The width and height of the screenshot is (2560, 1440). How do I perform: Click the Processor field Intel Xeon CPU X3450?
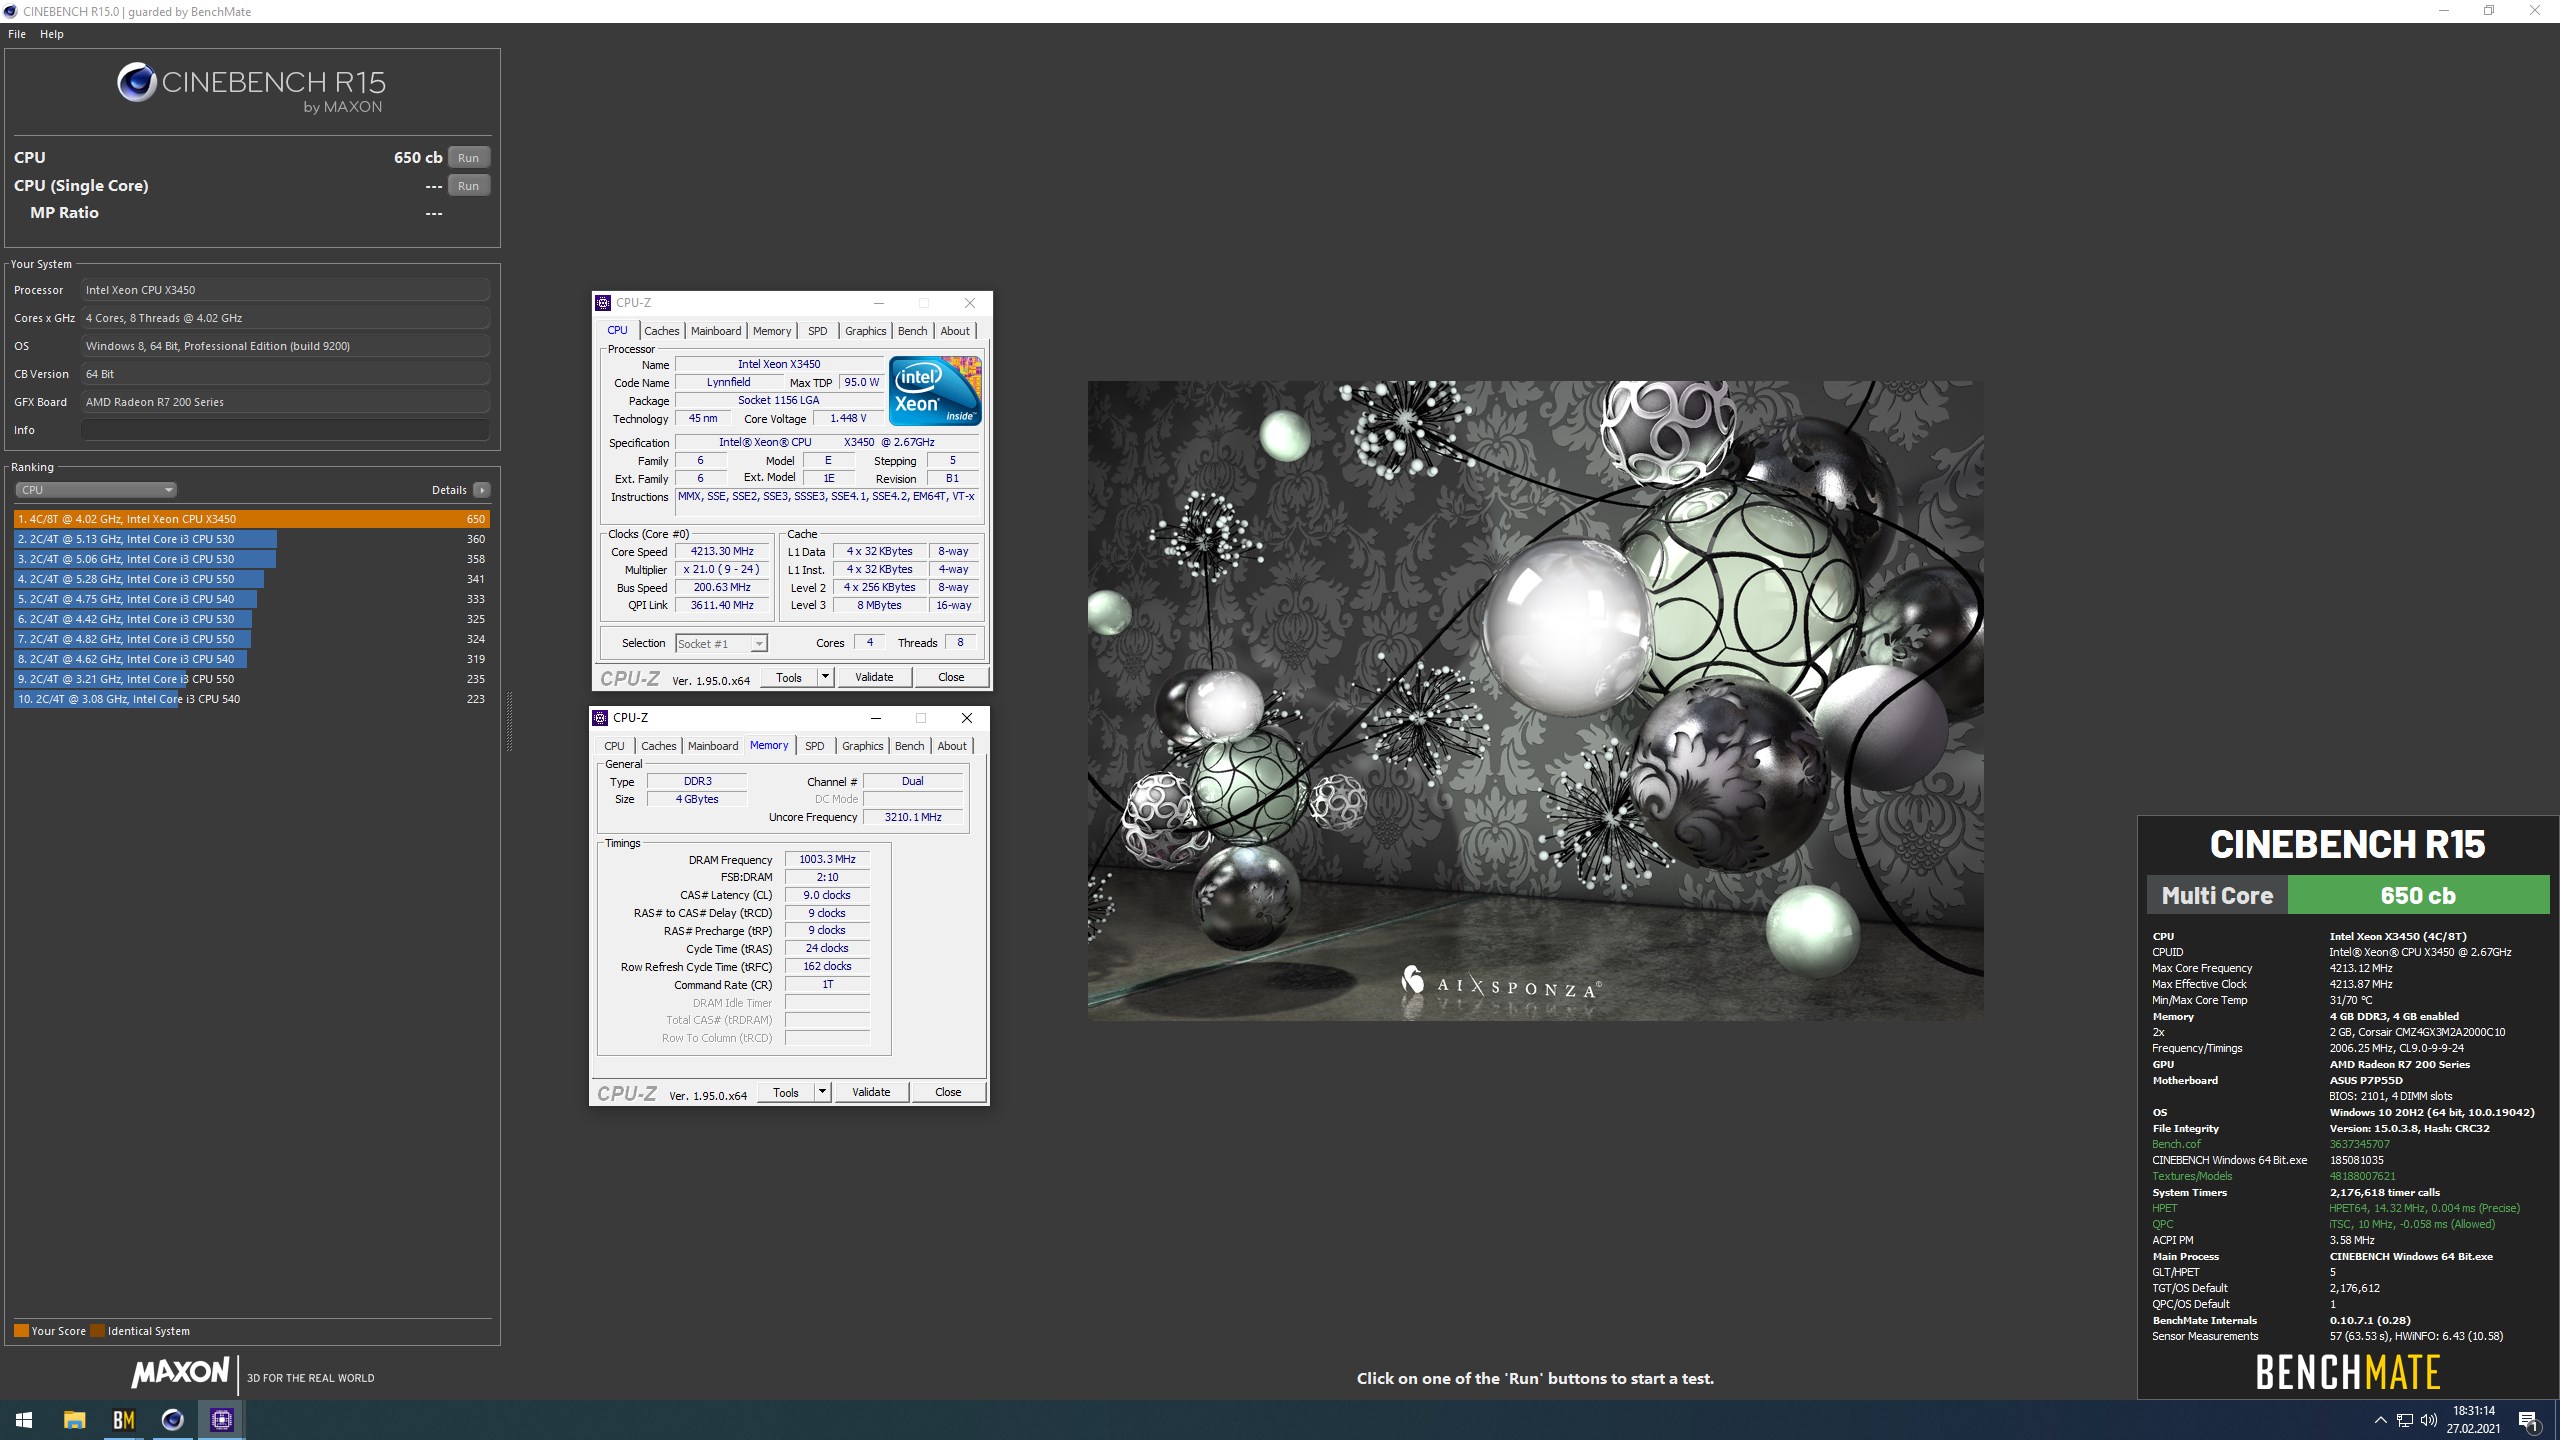click(285, 290)
